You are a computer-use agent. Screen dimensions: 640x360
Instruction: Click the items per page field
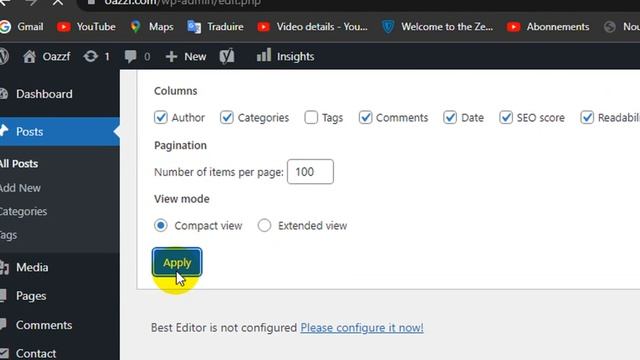click(x=310, y=172)
